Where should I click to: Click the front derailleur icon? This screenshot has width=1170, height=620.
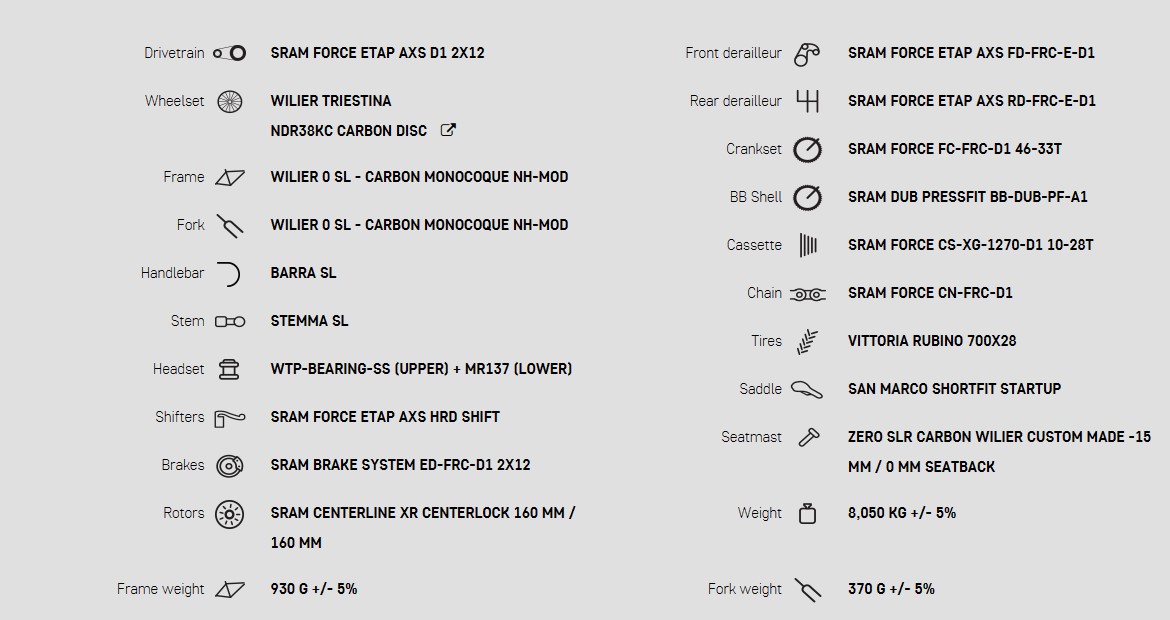(x=807, y=54)
